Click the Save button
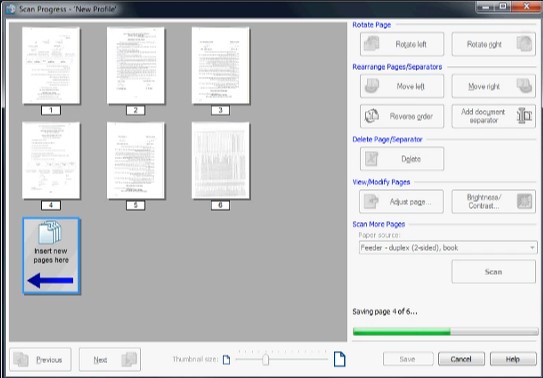The height and width of the screenshot is (378, 543). [408, 359]
